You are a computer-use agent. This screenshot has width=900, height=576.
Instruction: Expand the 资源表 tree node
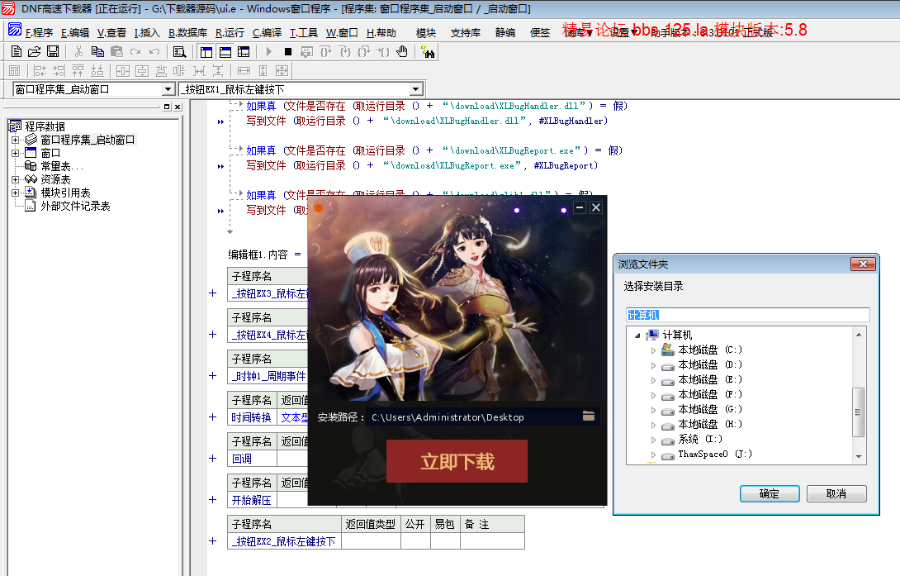[x=15, y=179]
